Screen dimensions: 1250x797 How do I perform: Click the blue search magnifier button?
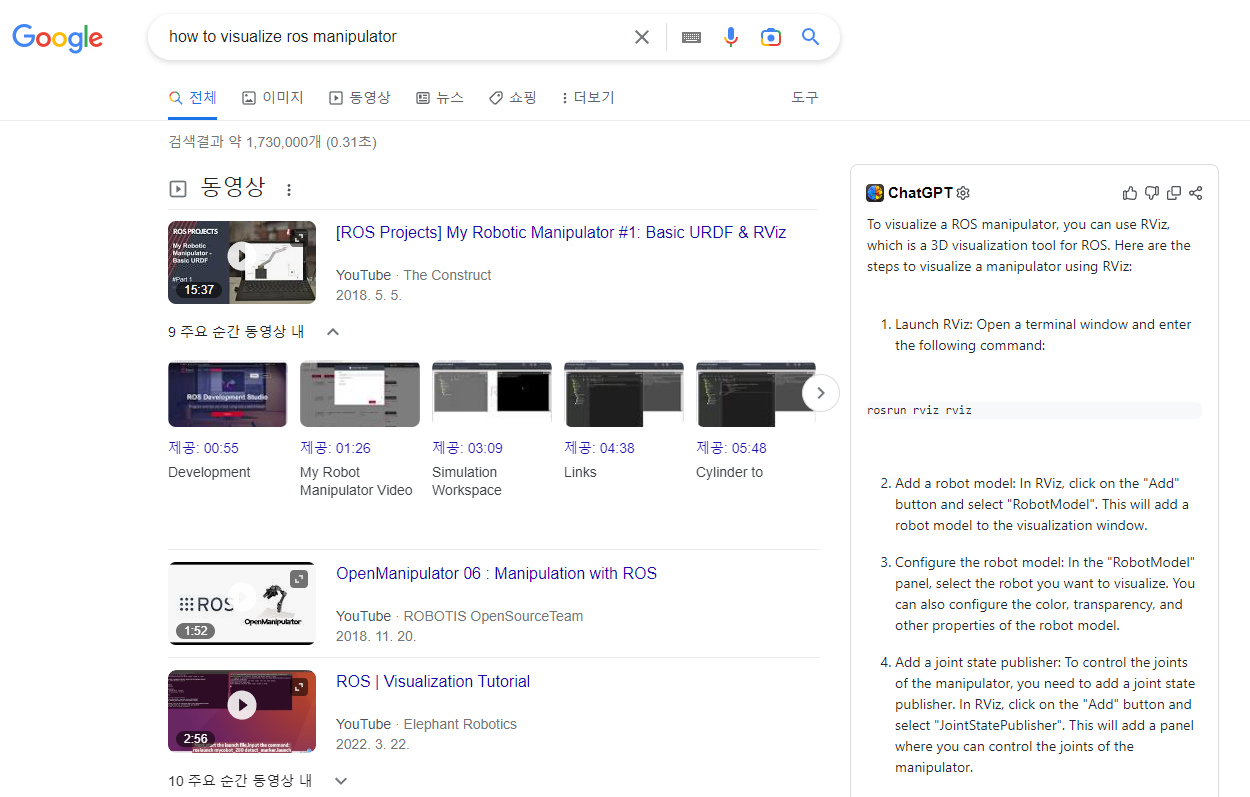(811, 37)
